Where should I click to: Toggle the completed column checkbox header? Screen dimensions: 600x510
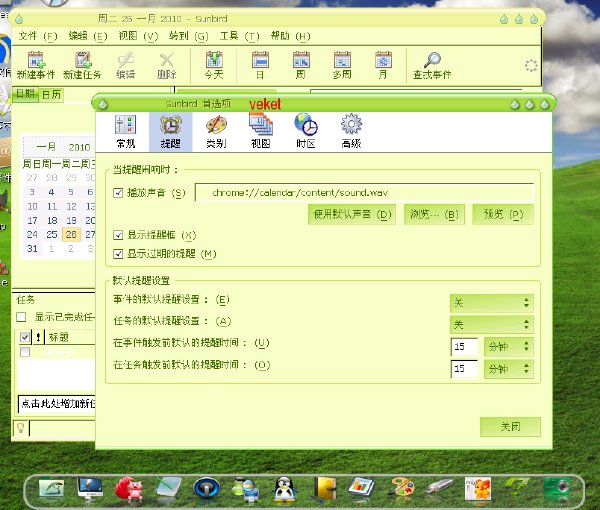24,337
